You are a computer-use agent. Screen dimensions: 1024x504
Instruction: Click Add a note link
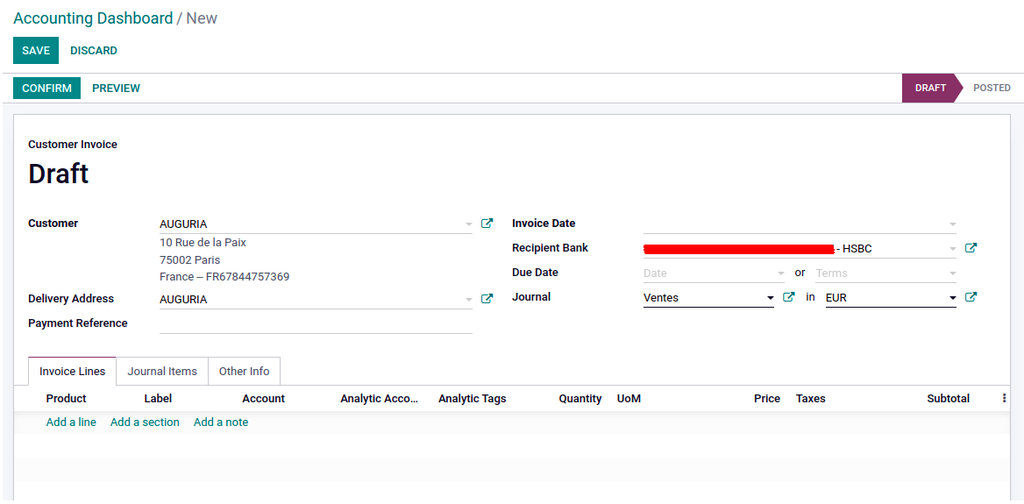221,422
